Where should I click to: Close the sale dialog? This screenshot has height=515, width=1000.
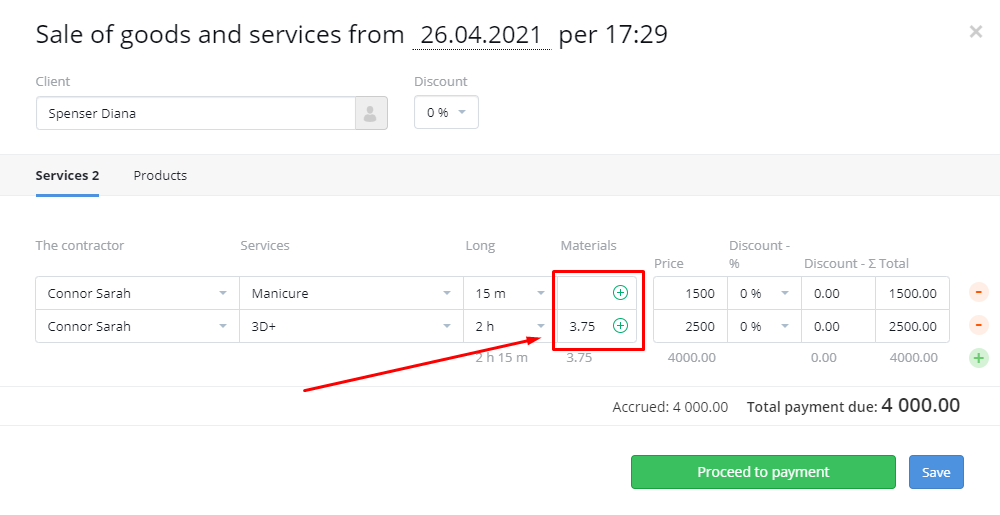coord(976,31)
